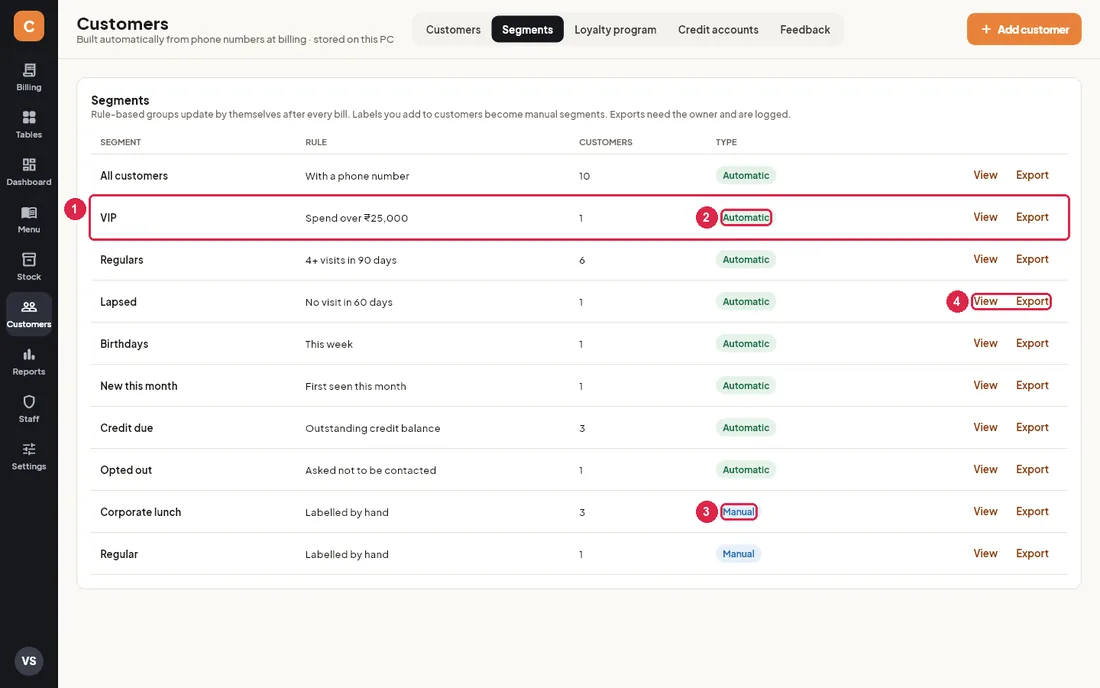1100x688 pixels.
Task: Click the customer count 10 for All customers
Action: pos(584,176)
